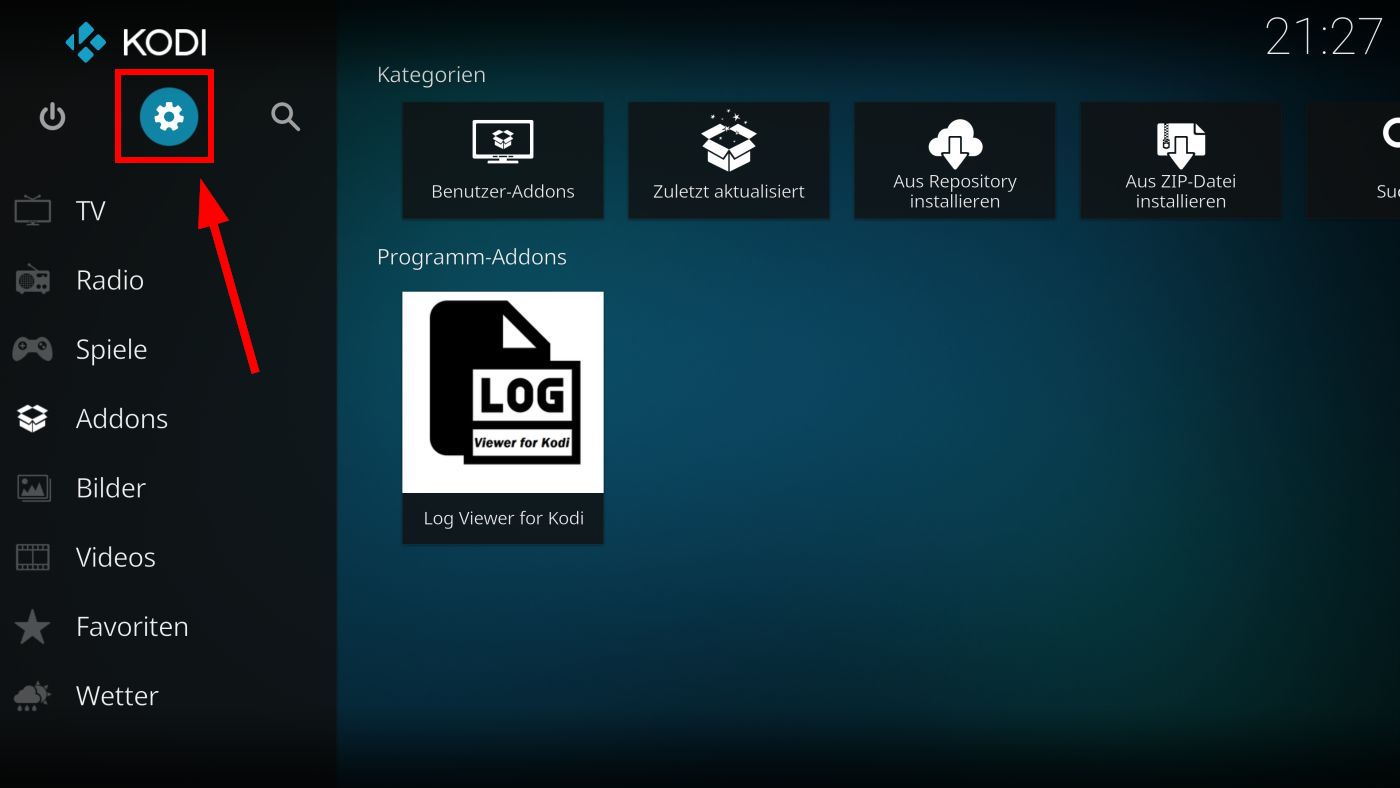Click the Benutzer-Addons monitor icon
1400x788 pixels.
503,141
